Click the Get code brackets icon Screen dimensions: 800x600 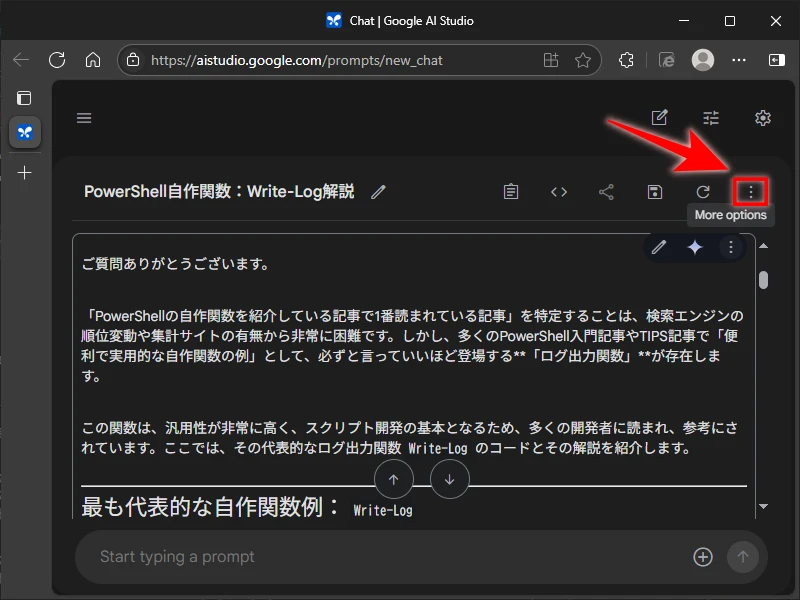[x=559, y=192]
